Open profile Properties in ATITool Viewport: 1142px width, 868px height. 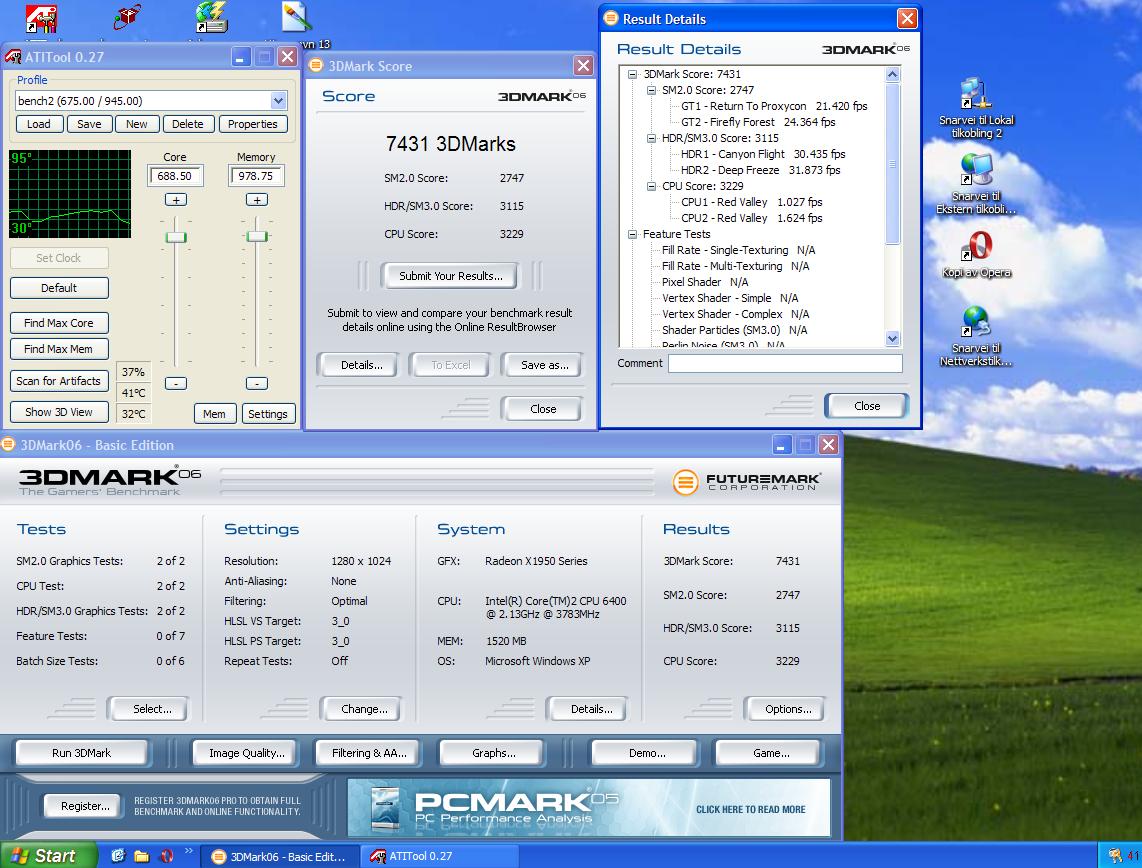[253, 124]
